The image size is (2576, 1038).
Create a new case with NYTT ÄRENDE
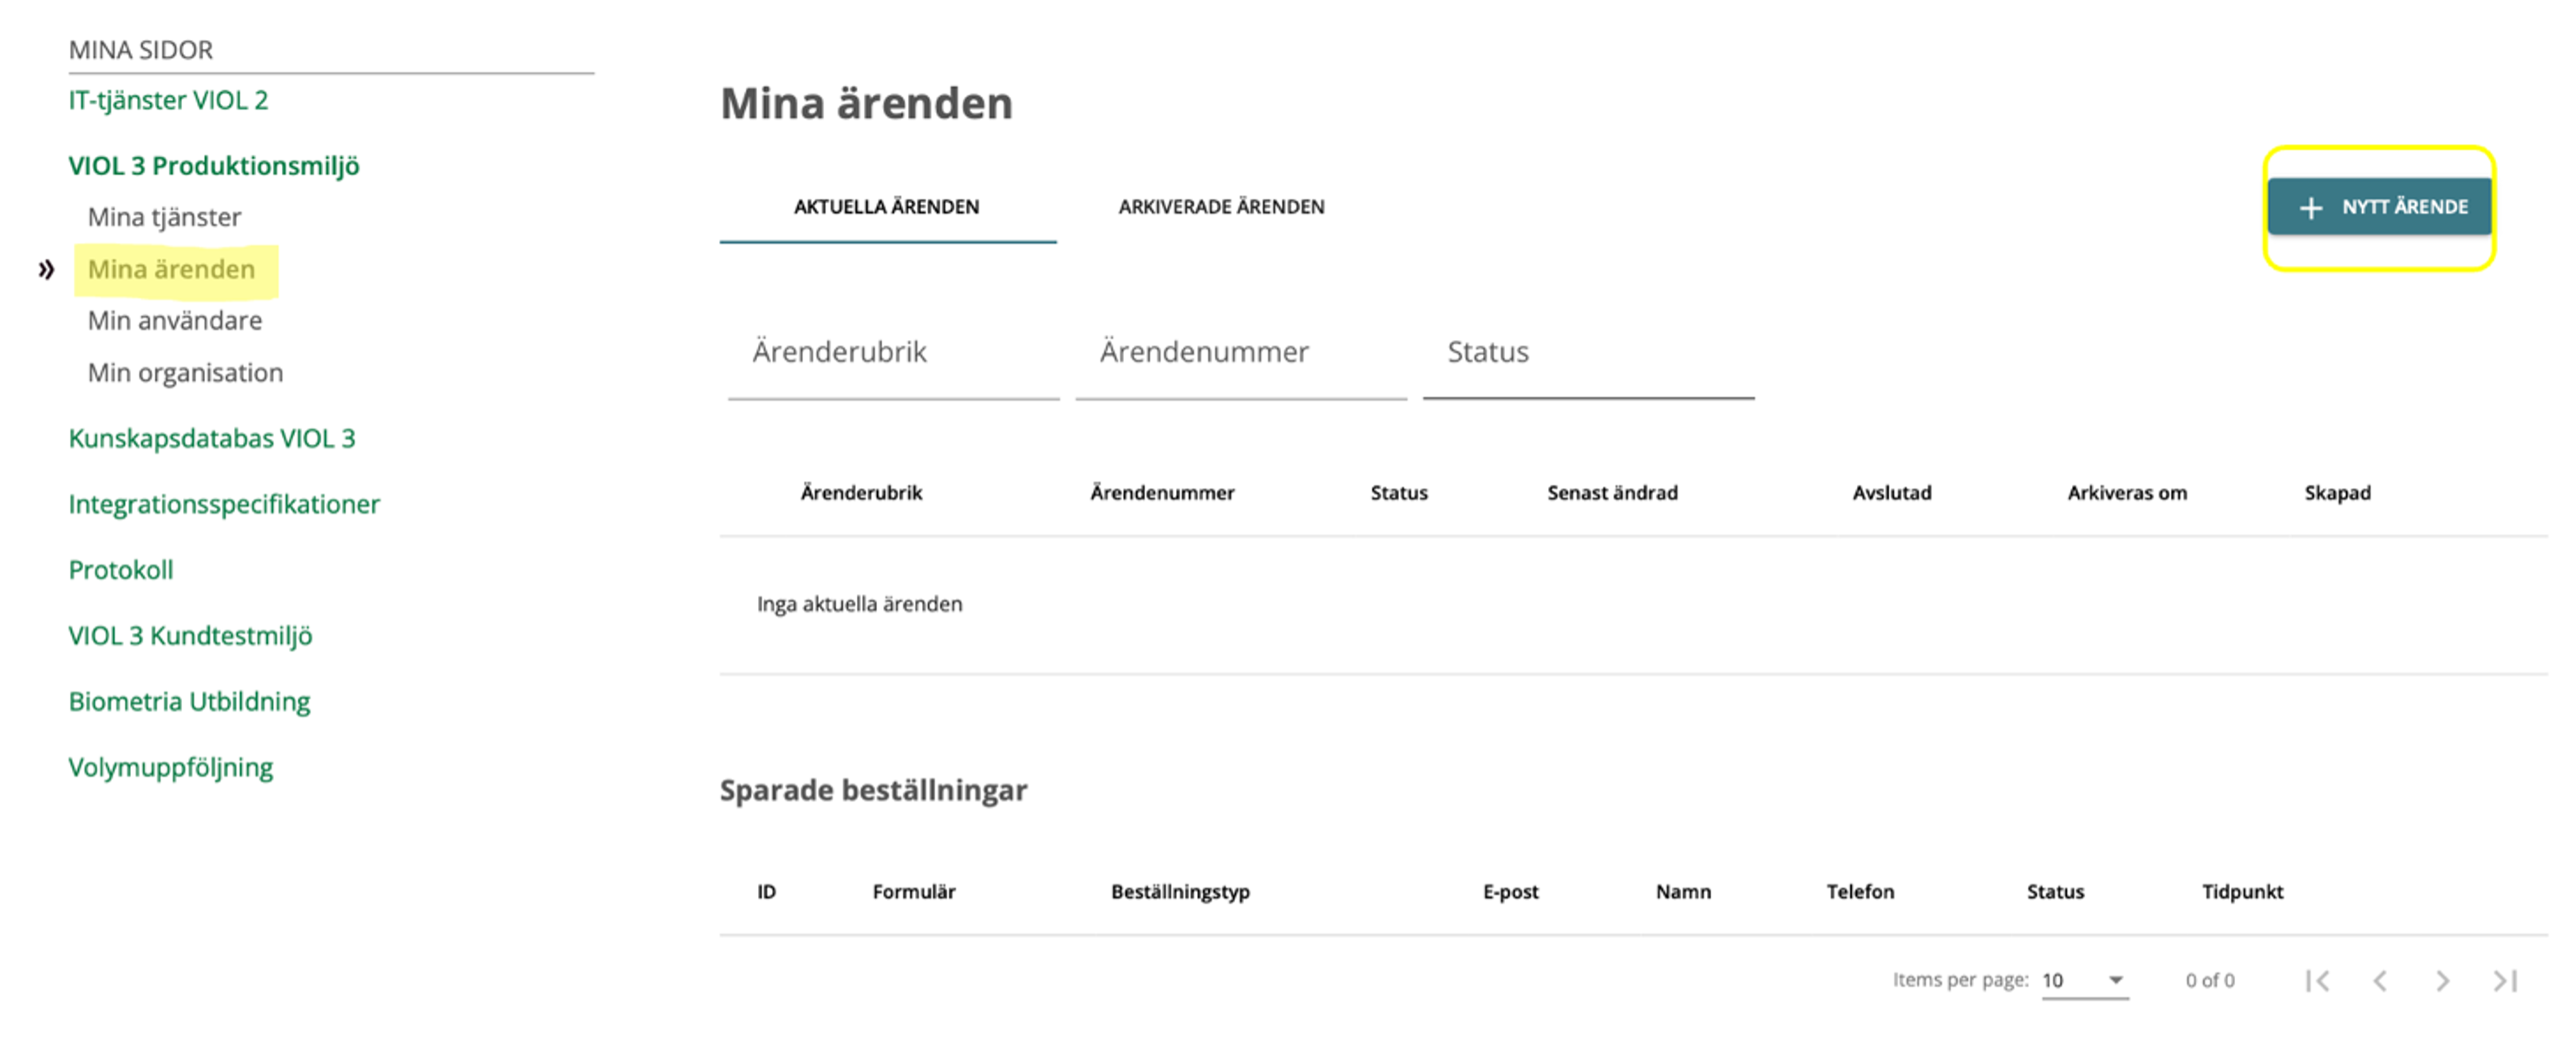(x=2379, y=207)
